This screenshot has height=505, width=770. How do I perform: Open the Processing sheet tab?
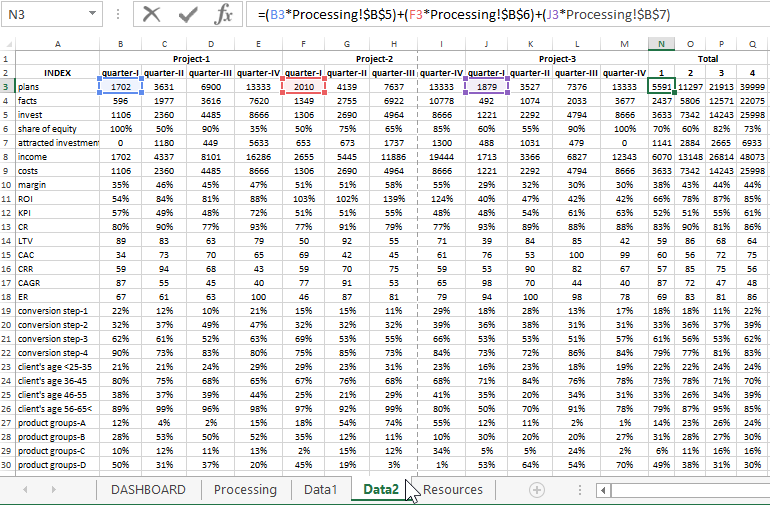(245, 490)
